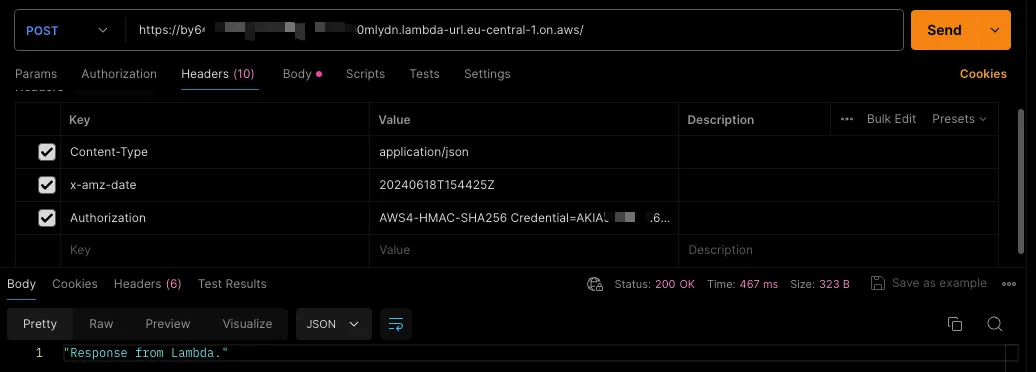Copy response body with the copy icon

pyautogui.click(x=955, y=324)
